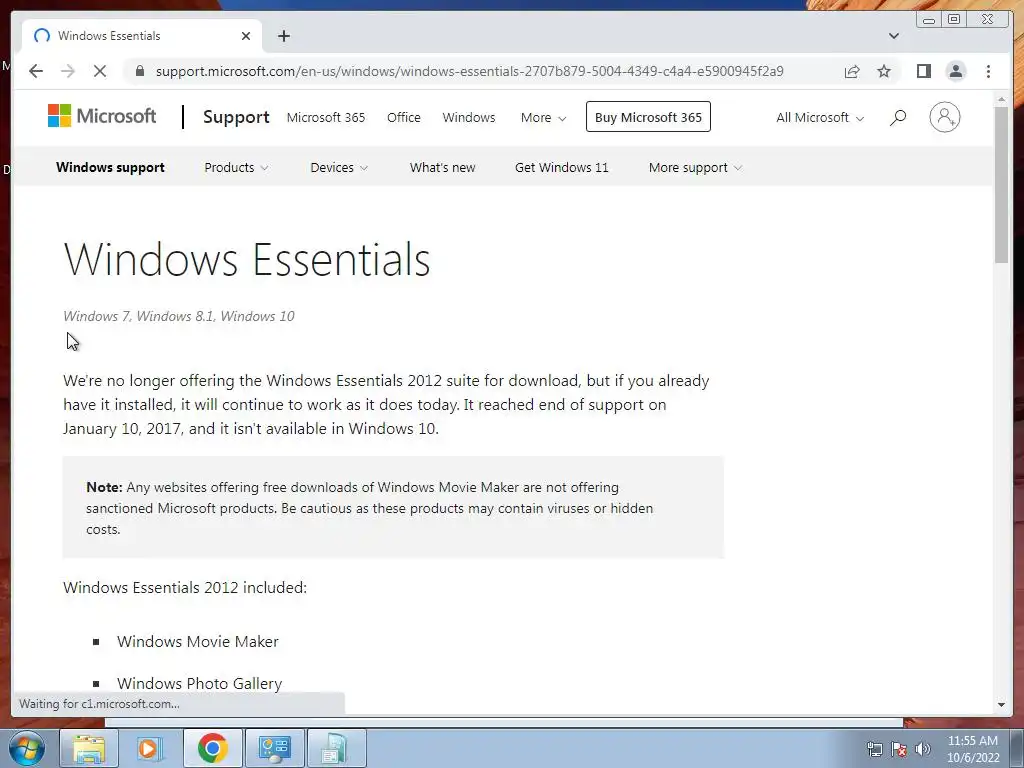Click the browser back arrow
The width and height of the screenshot is (1024, 768).
point(36,71)
